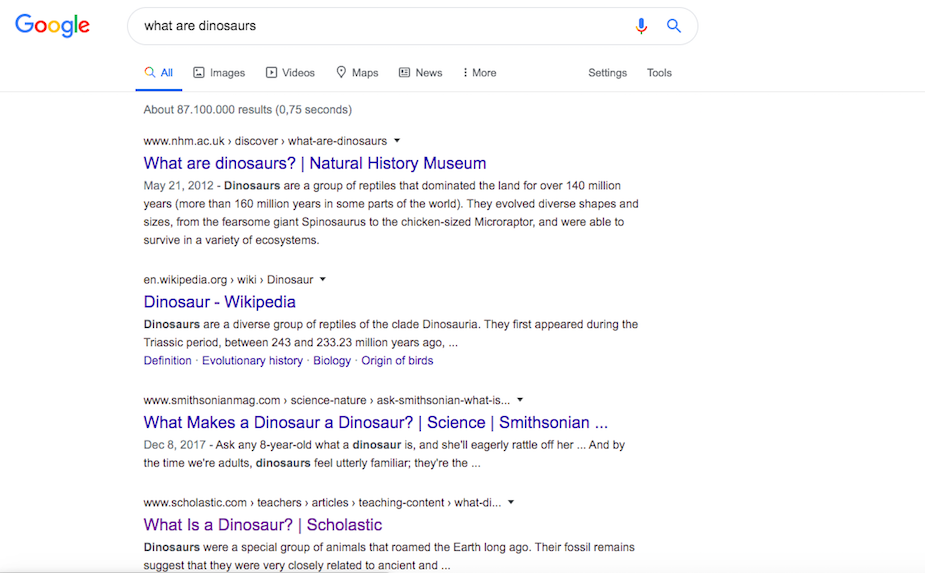
Task: Expand dropdown arrow next to smithsonianmag.com URL
Action: (x=520, y=400)
